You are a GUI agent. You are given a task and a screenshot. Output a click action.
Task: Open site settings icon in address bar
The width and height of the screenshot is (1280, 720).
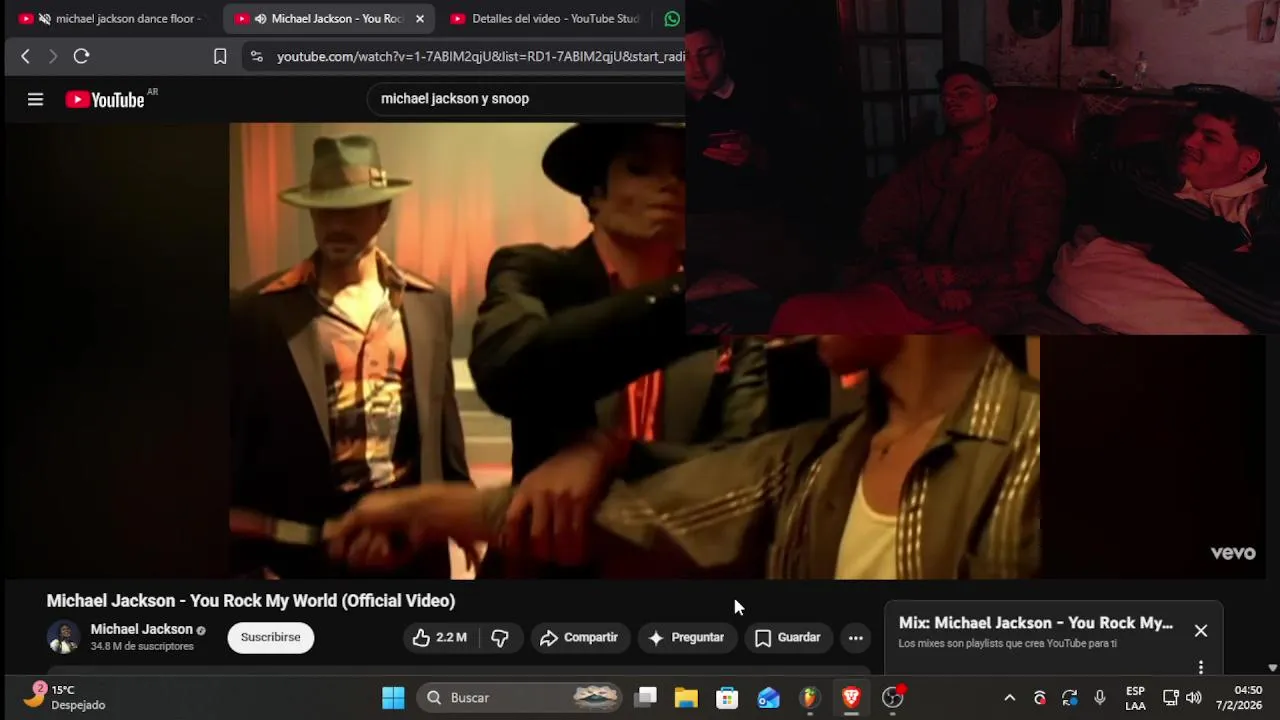(x=256, y=57)
